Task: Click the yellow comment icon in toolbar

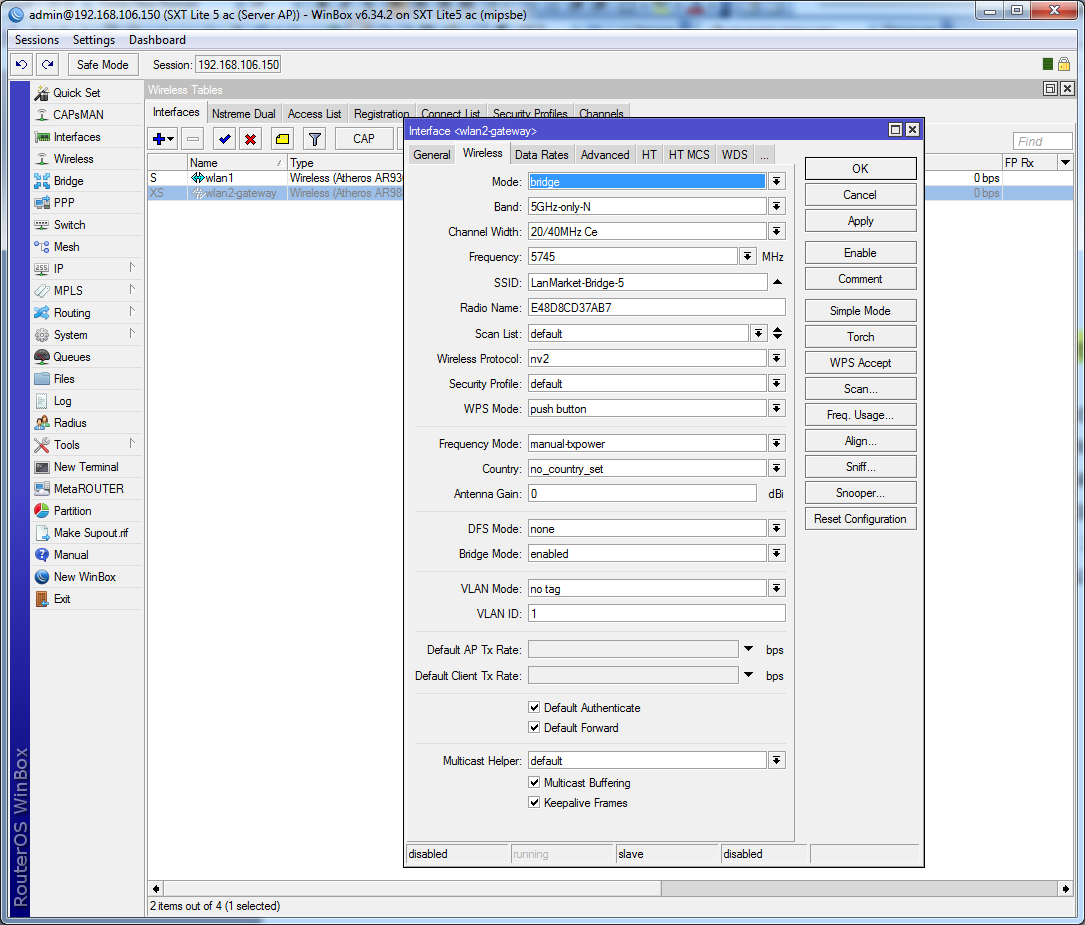Action: click(x=283, y=139)
